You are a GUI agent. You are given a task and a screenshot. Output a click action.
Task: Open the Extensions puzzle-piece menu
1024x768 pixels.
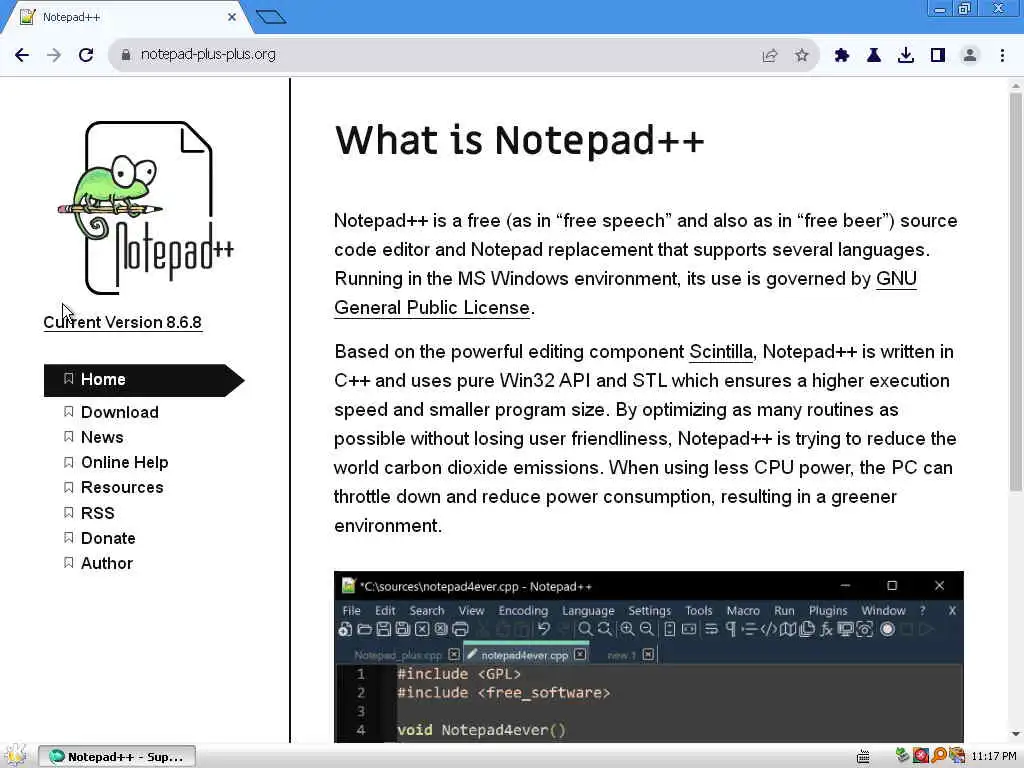842,55
